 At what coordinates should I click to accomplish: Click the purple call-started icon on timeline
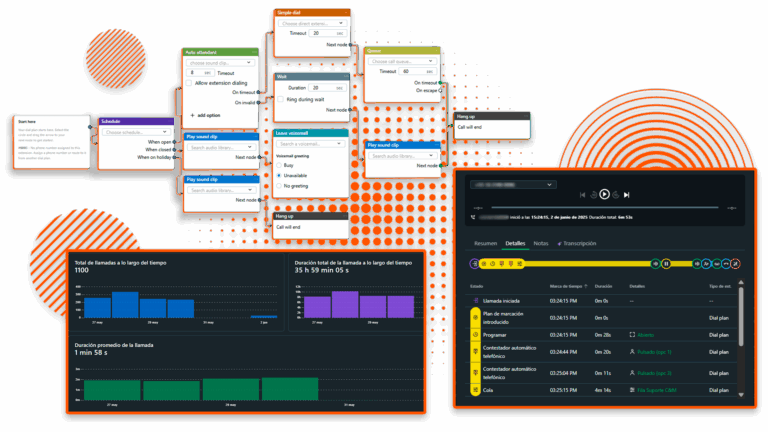[474, 264]
